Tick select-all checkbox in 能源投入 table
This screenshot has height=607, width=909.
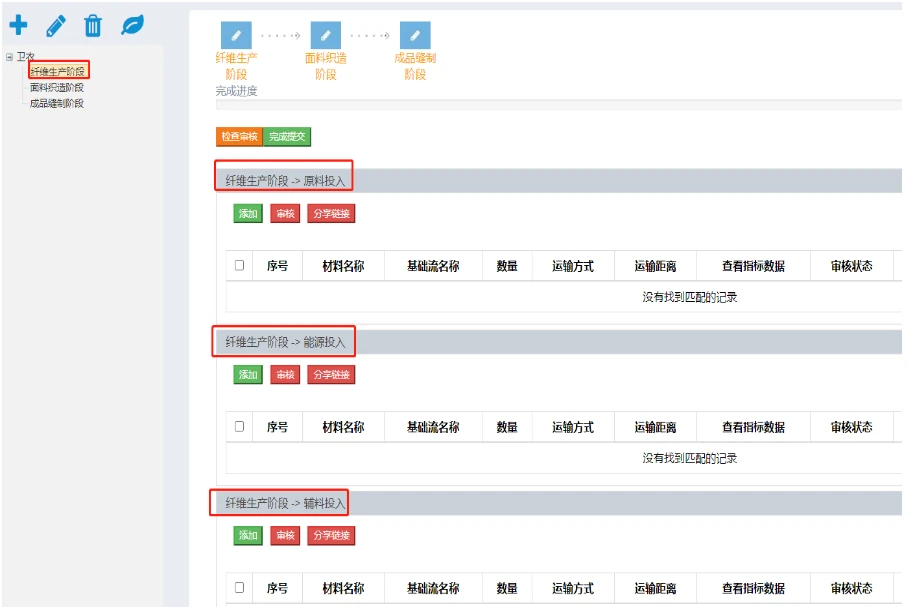pos(239,427)
